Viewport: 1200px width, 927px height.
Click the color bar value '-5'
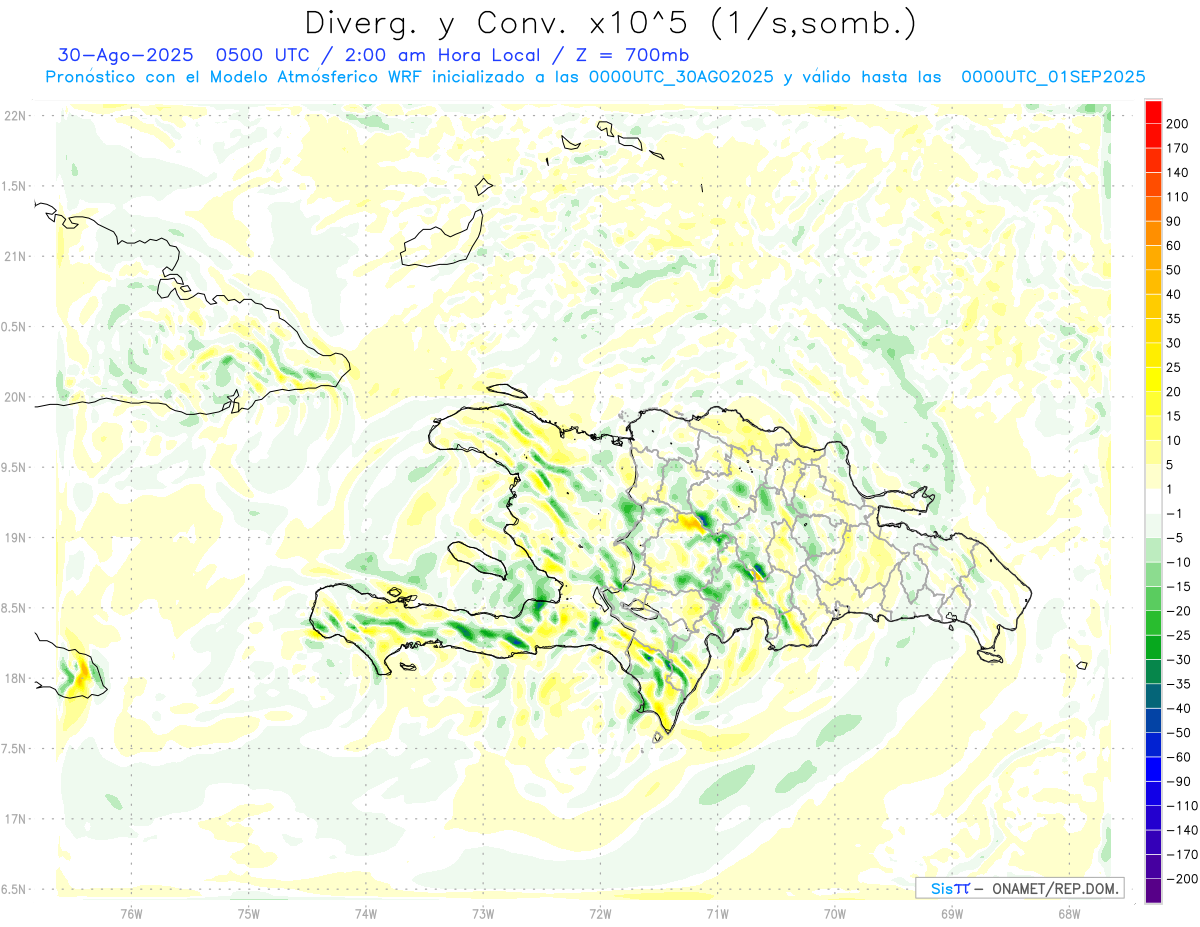(1174, 538)
